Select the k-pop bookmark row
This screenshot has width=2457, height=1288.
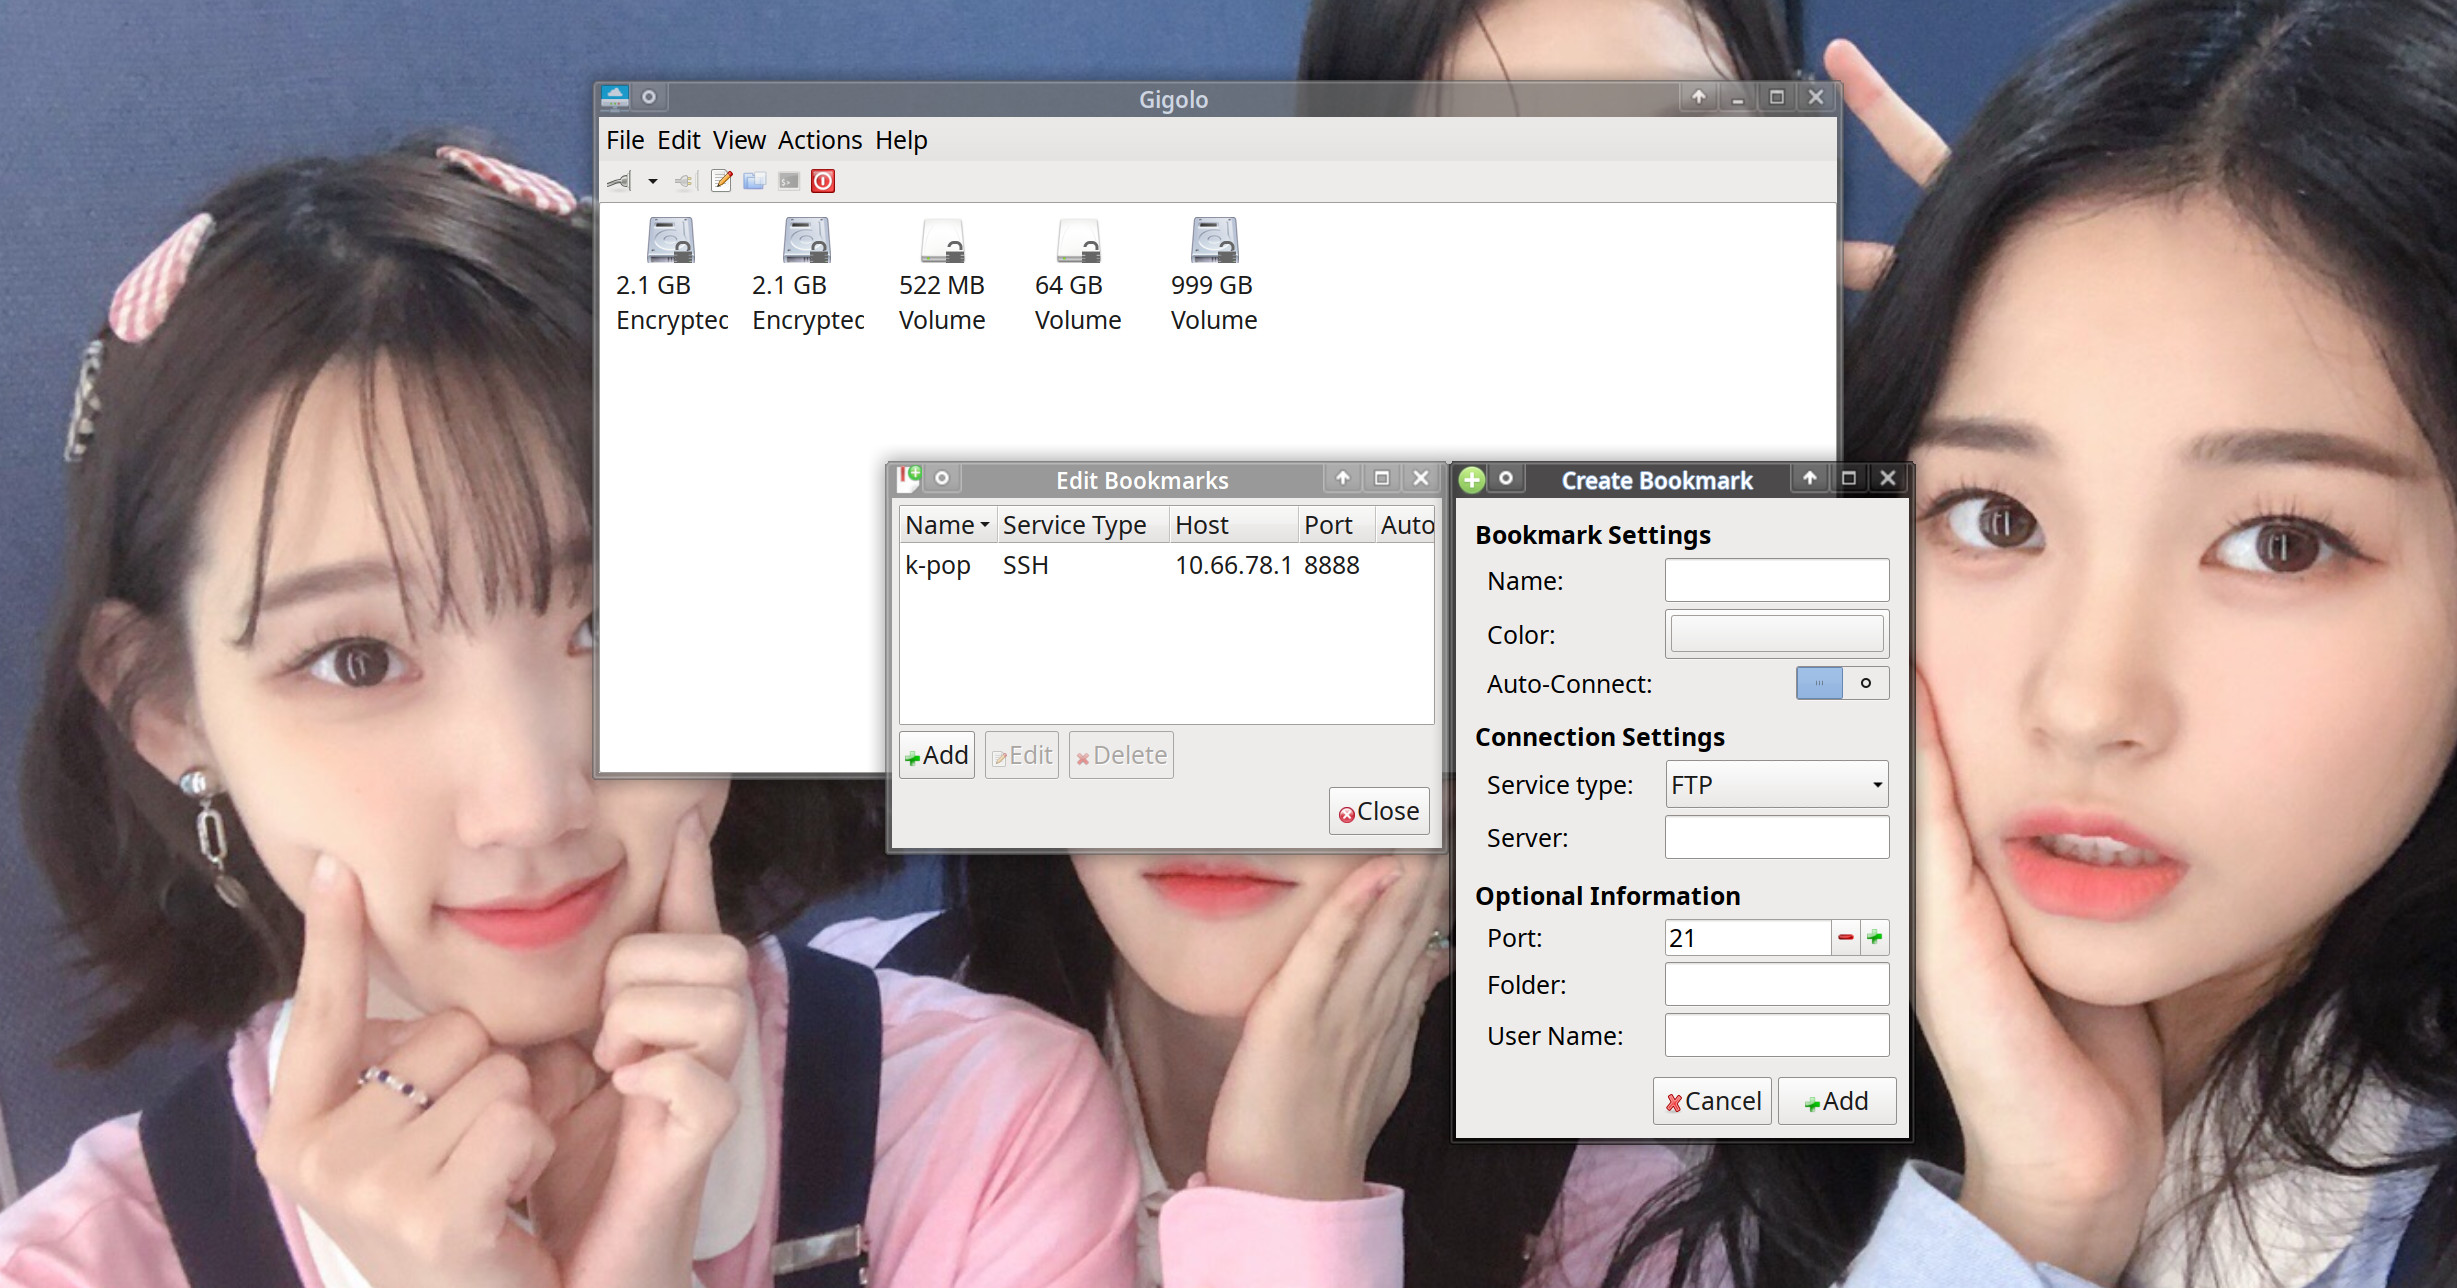(x=1166, y=565)
